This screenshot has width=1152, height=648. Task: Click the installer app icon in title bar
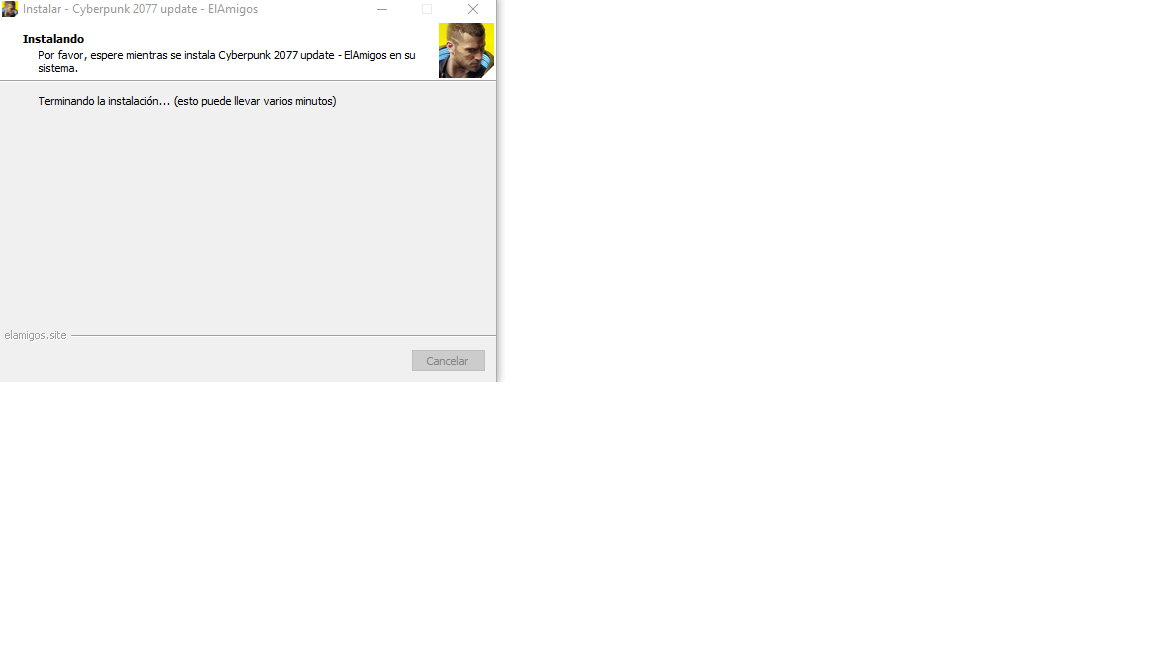click(10, 9)
